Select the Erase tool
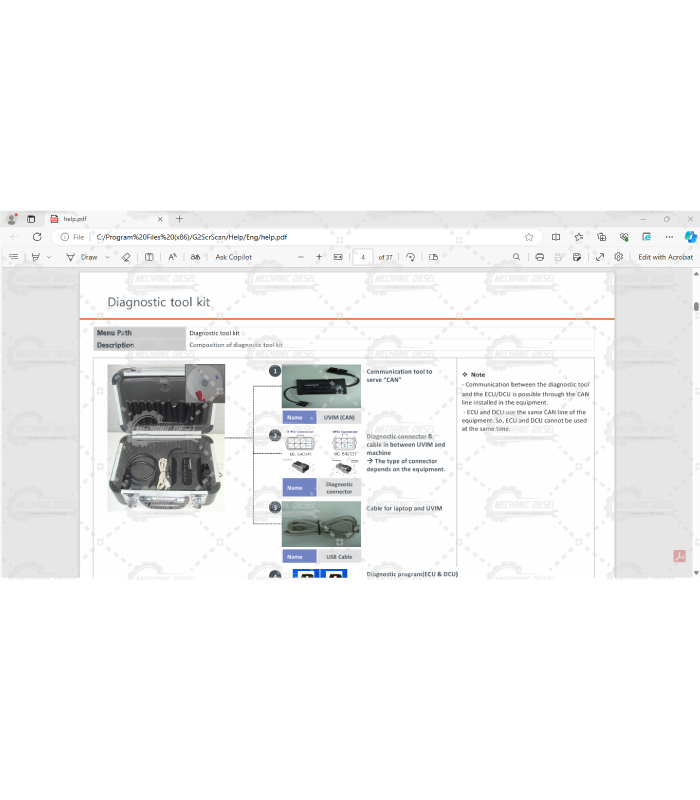The width and height of the screenshot is (700, 800). coord(126,257)
